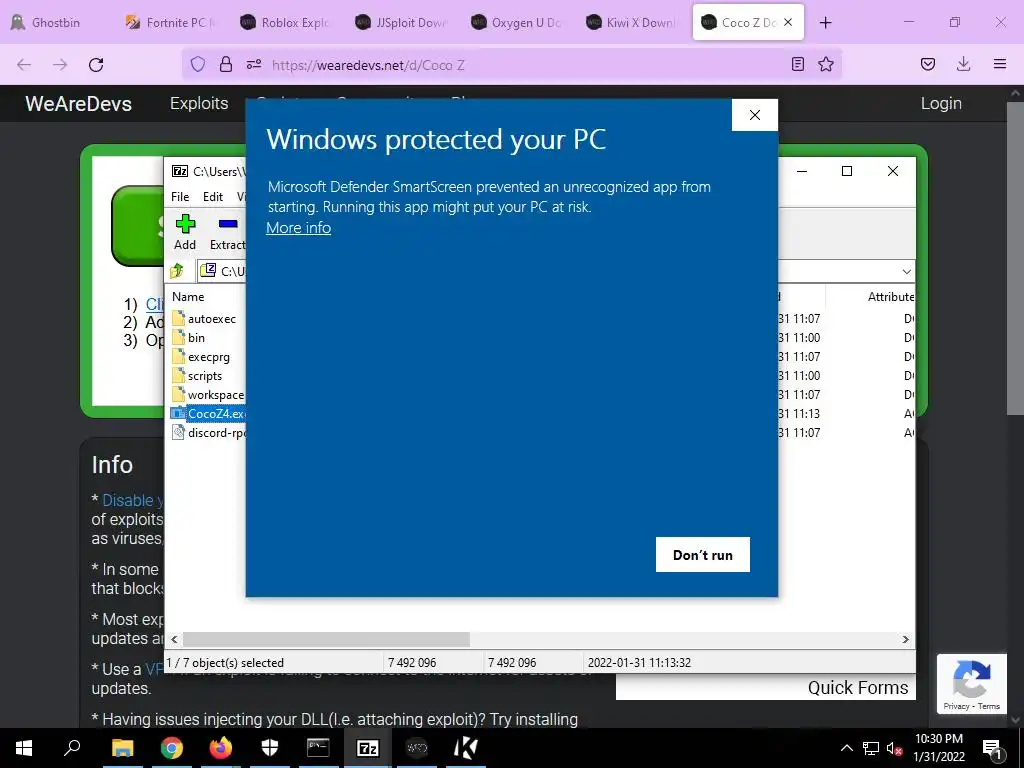Open the K app in taskbar

466,748
